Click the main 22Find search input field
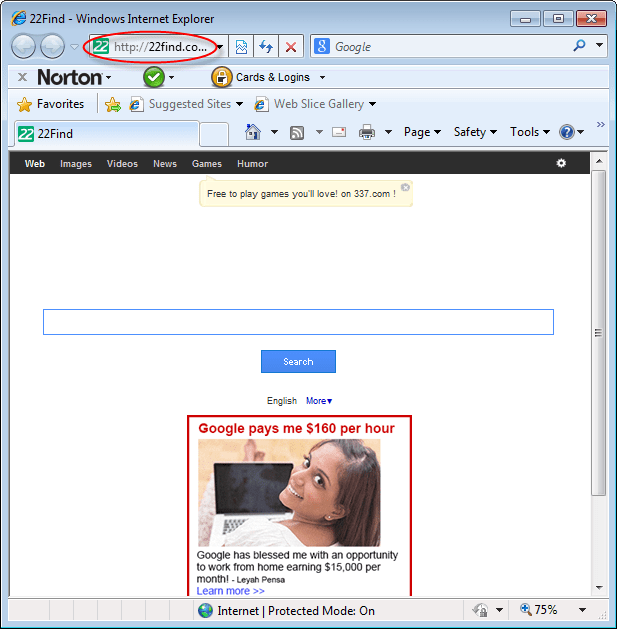This screenshot has width=617, height=629. 298,322
